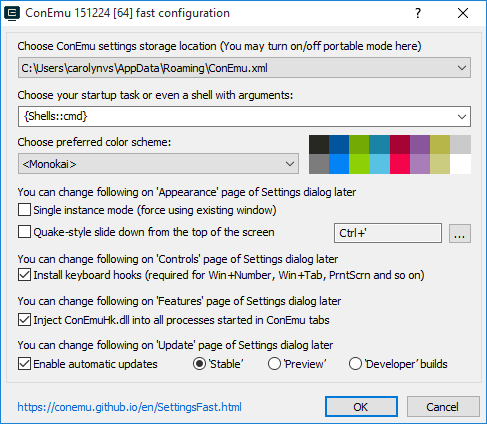Viewport: 487px width, 424px height.
Task: Open the SettingsFast.html help link
Action: (130, 407)
